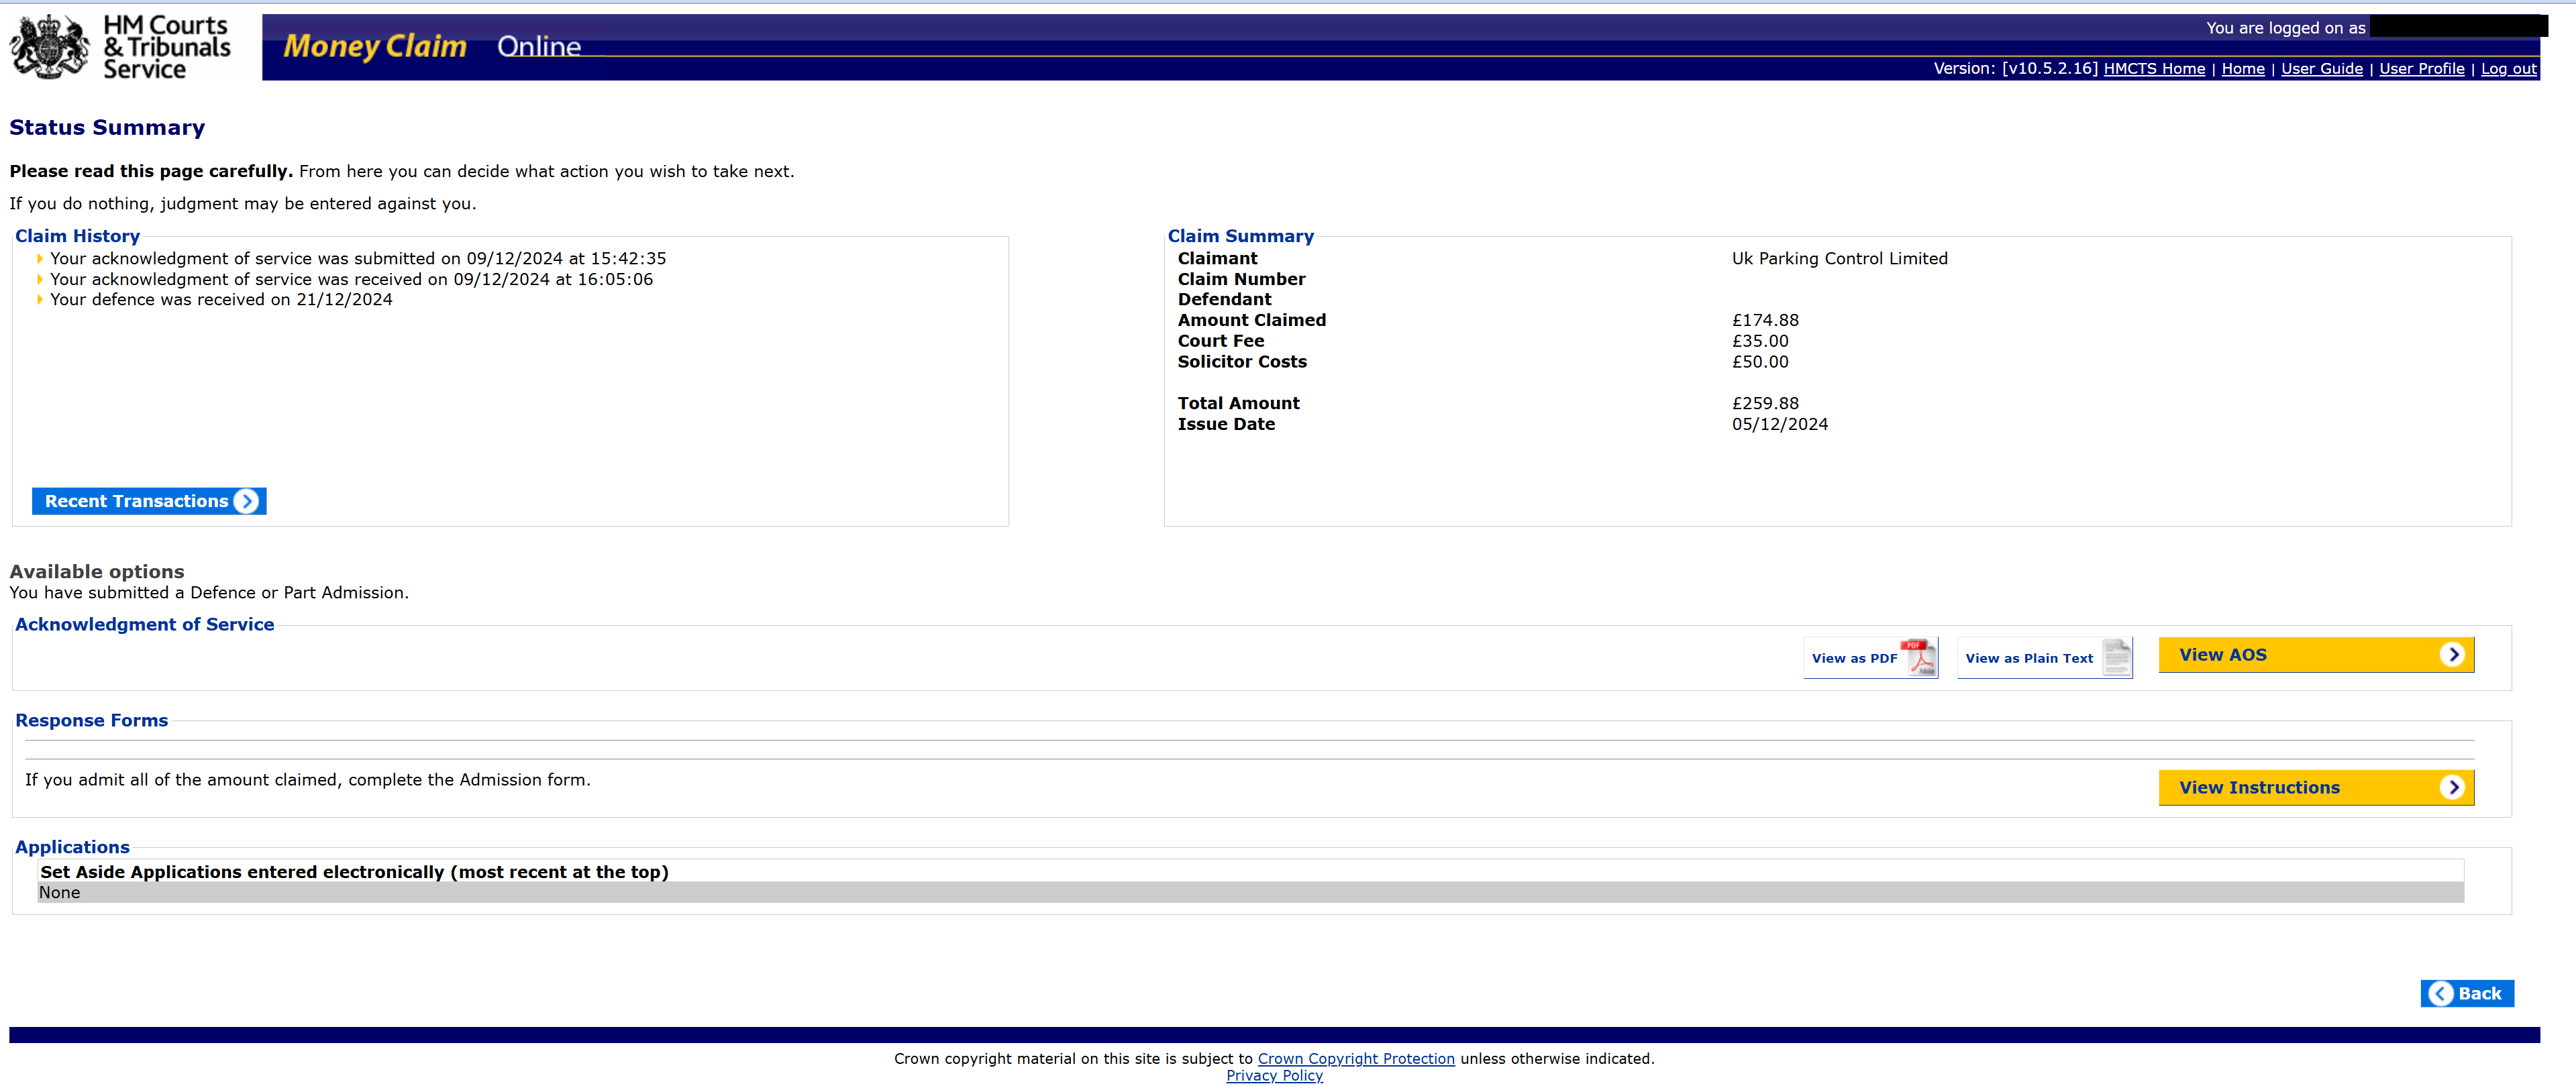Click the plain text document icon
Viewport: 2576px width, 1086px height.
pos(2116,657)
